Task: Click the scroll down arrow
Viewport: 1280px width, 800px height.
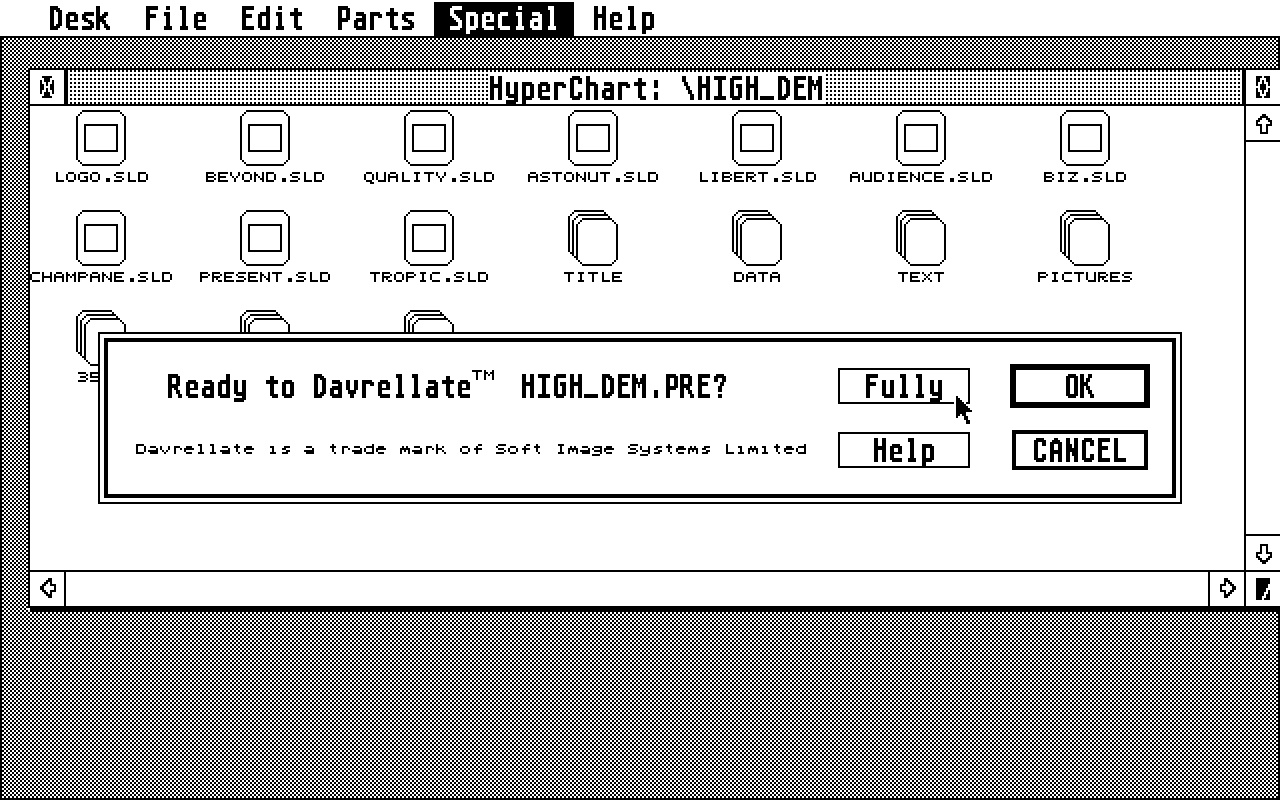Action: pos(1262,553)
